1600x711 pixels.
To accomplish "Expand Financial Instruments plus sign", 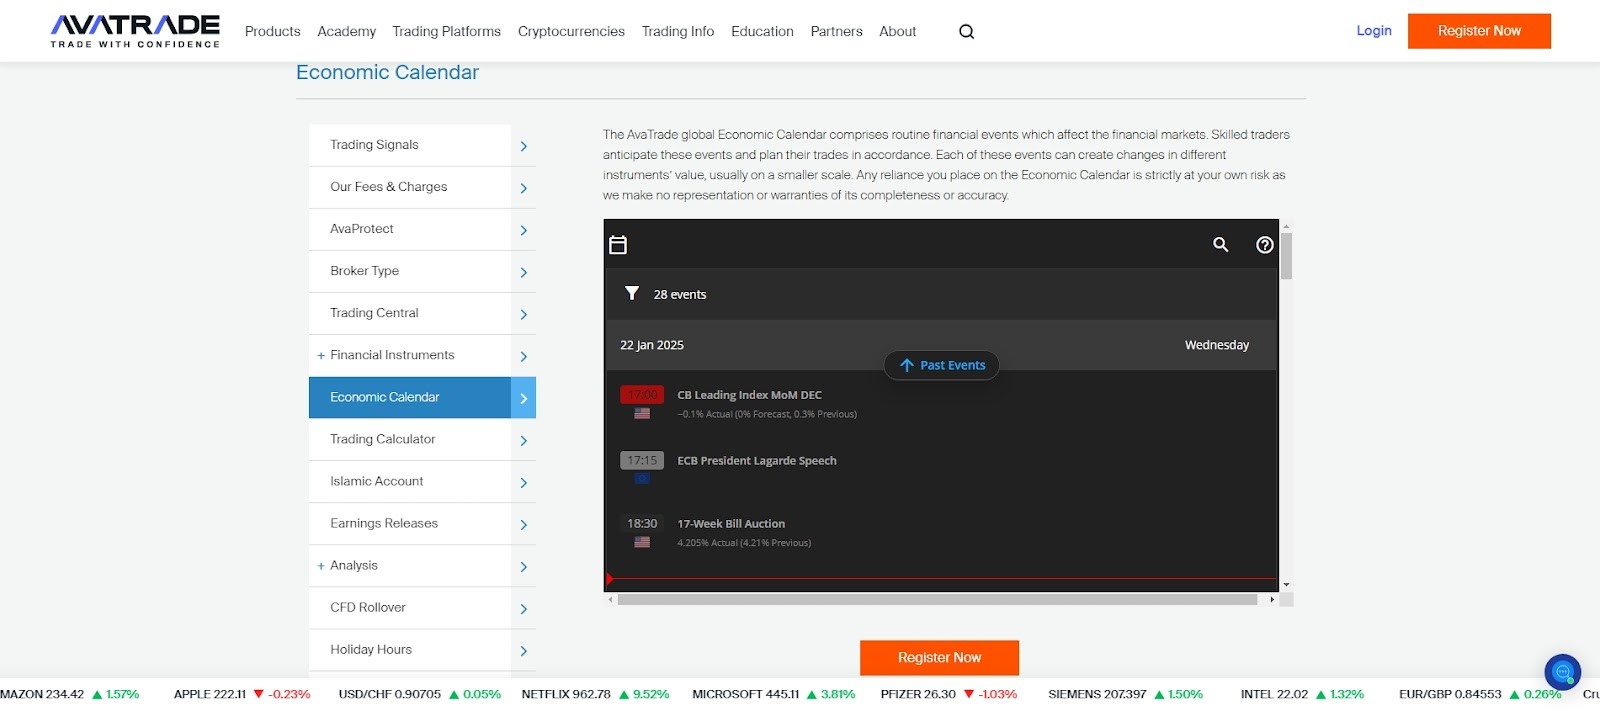I will pyautogui.click(x=321, y=355).
